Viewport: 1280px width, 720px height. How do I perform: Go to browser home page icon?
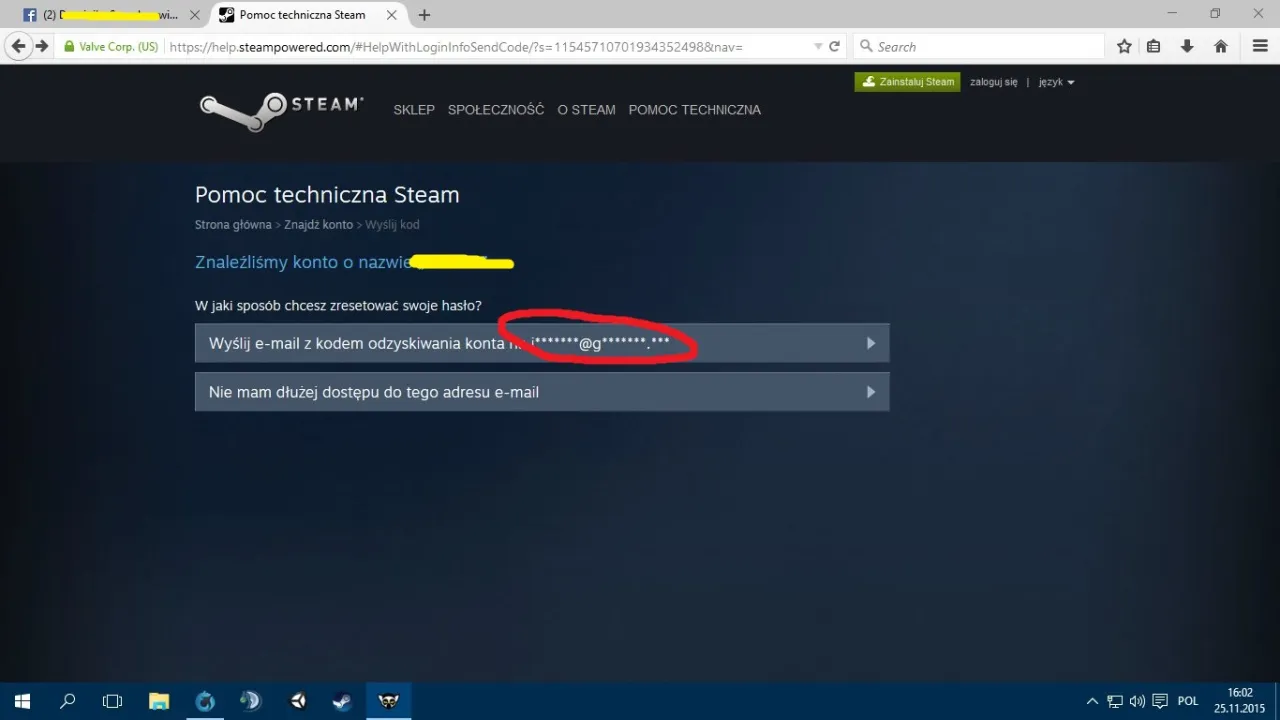pyautogui.click(x=1220, y=47)
